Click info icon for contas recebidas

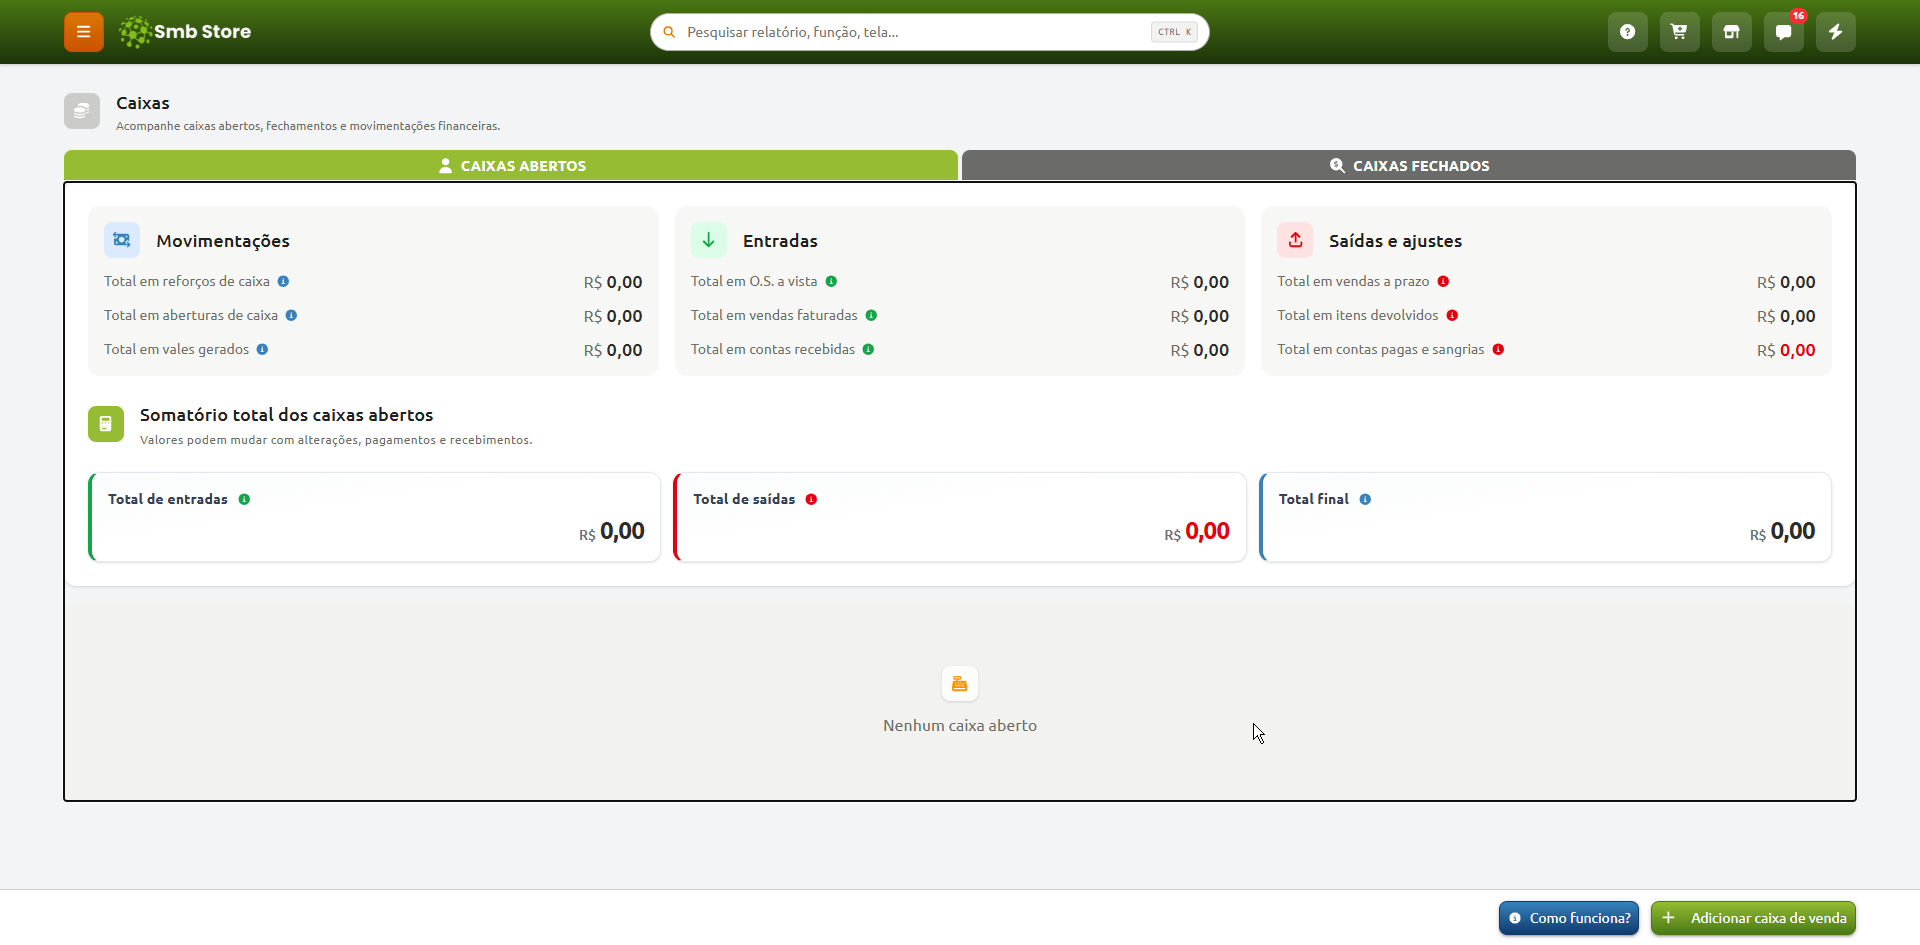868,350
